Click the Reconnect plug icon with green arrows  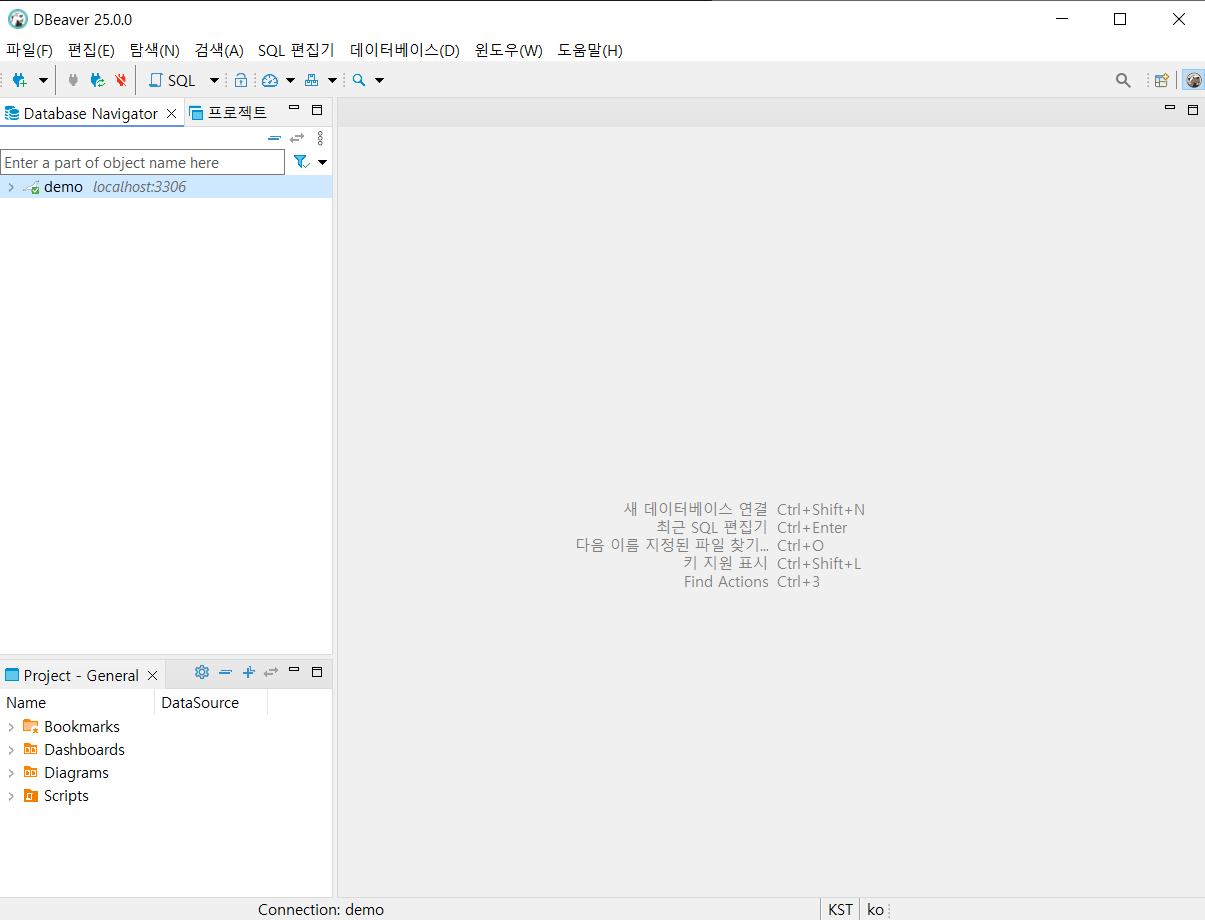pyautogui.click(x=97, y=80)
